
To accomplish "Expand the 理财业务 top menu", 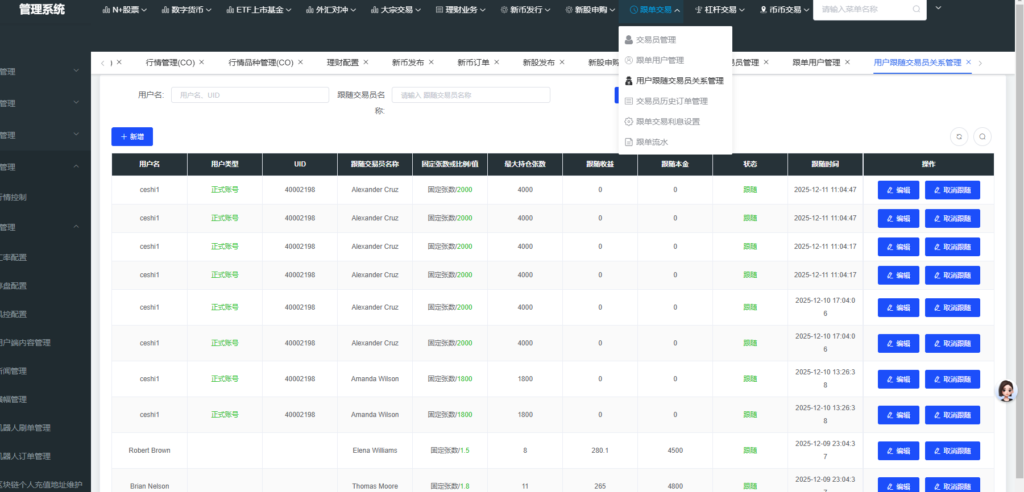I will click(x=461, y=10).
